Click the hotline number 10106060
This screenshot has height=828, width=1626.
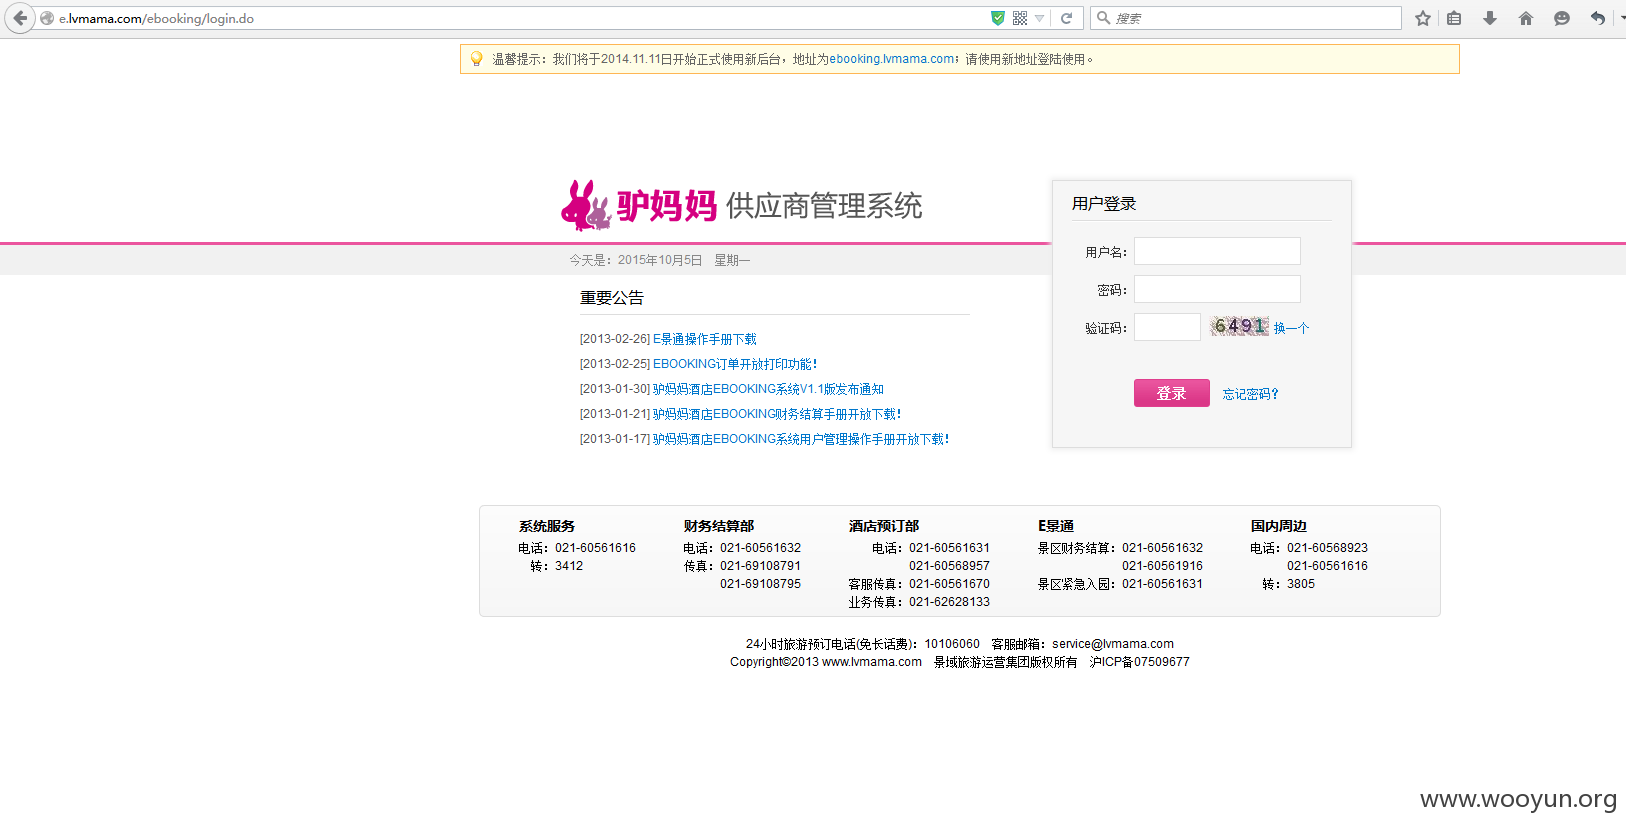[952, 644]
